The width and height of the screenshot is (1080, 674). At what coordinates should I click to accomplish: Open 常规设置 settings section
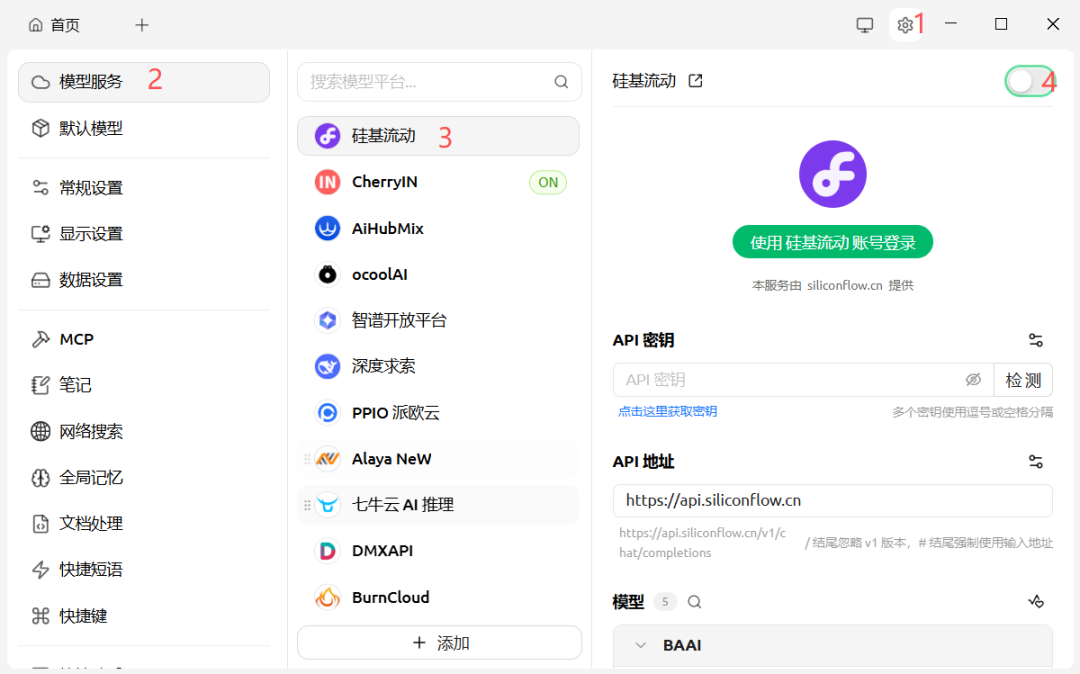pos(144,187)
